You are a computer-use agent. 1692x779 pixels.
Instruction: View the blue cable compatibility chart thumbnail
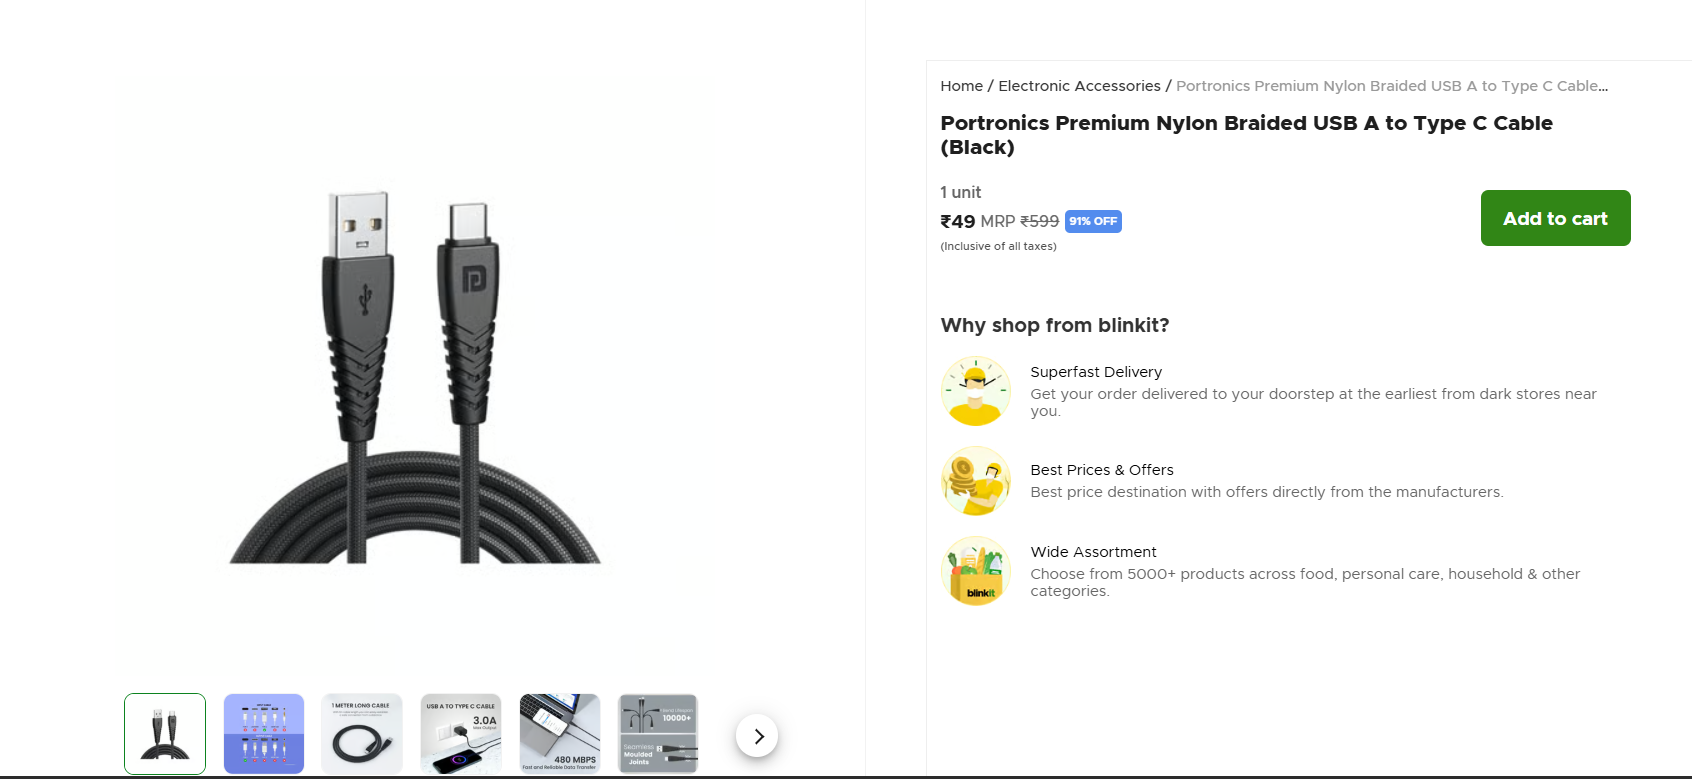pos(264,734)
